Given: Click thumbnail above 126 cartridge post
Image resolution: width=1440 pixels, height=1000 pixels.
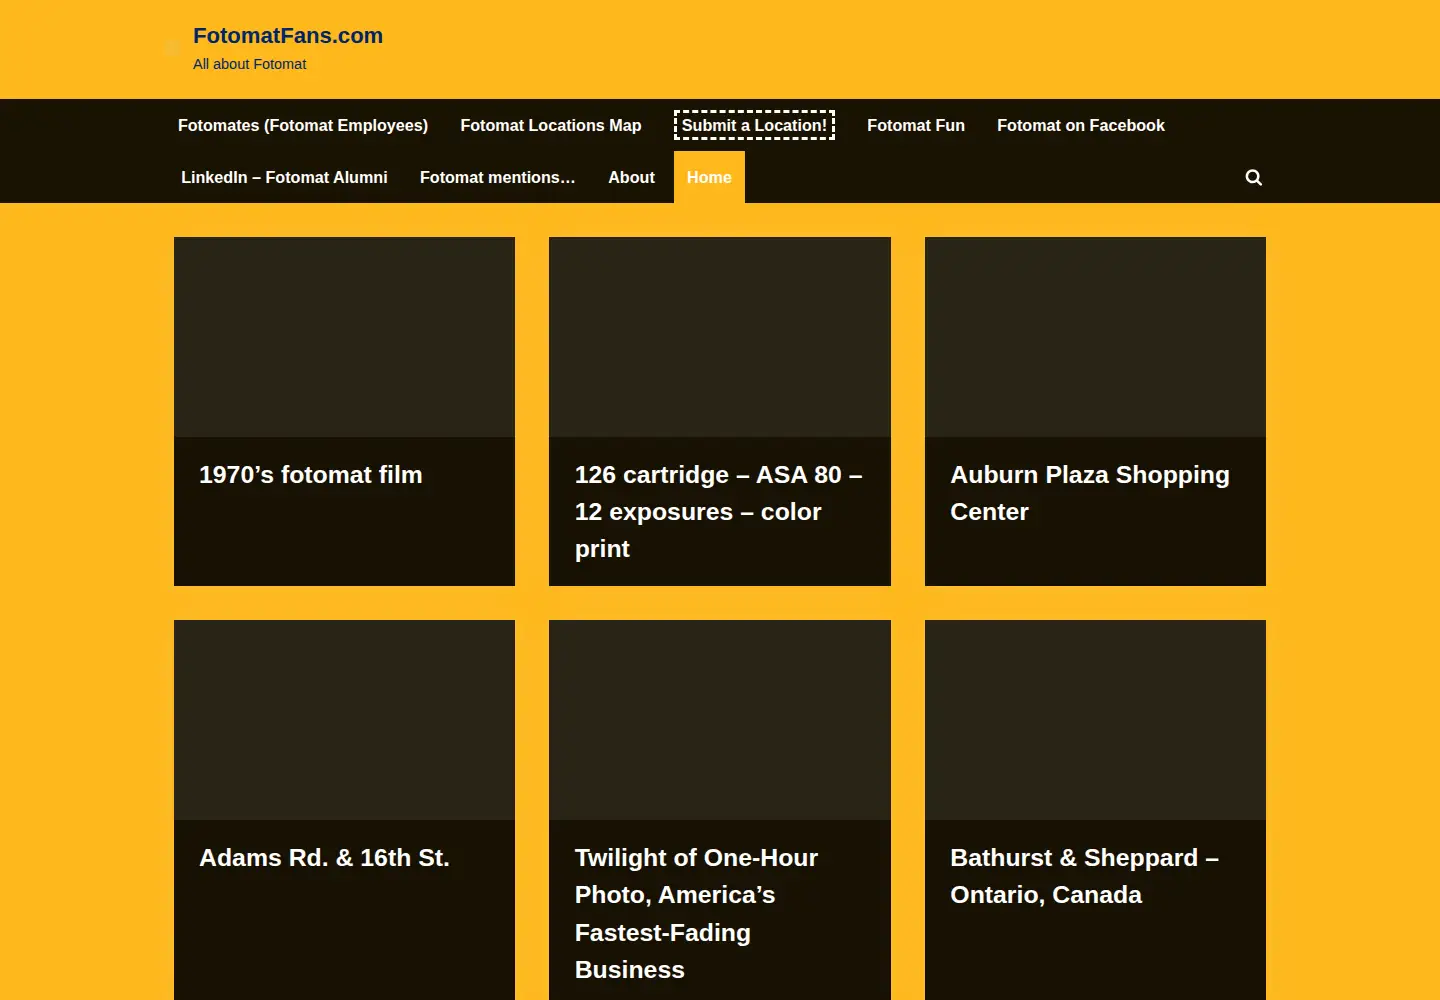Looking at the screenshot, I should point(720,337).
